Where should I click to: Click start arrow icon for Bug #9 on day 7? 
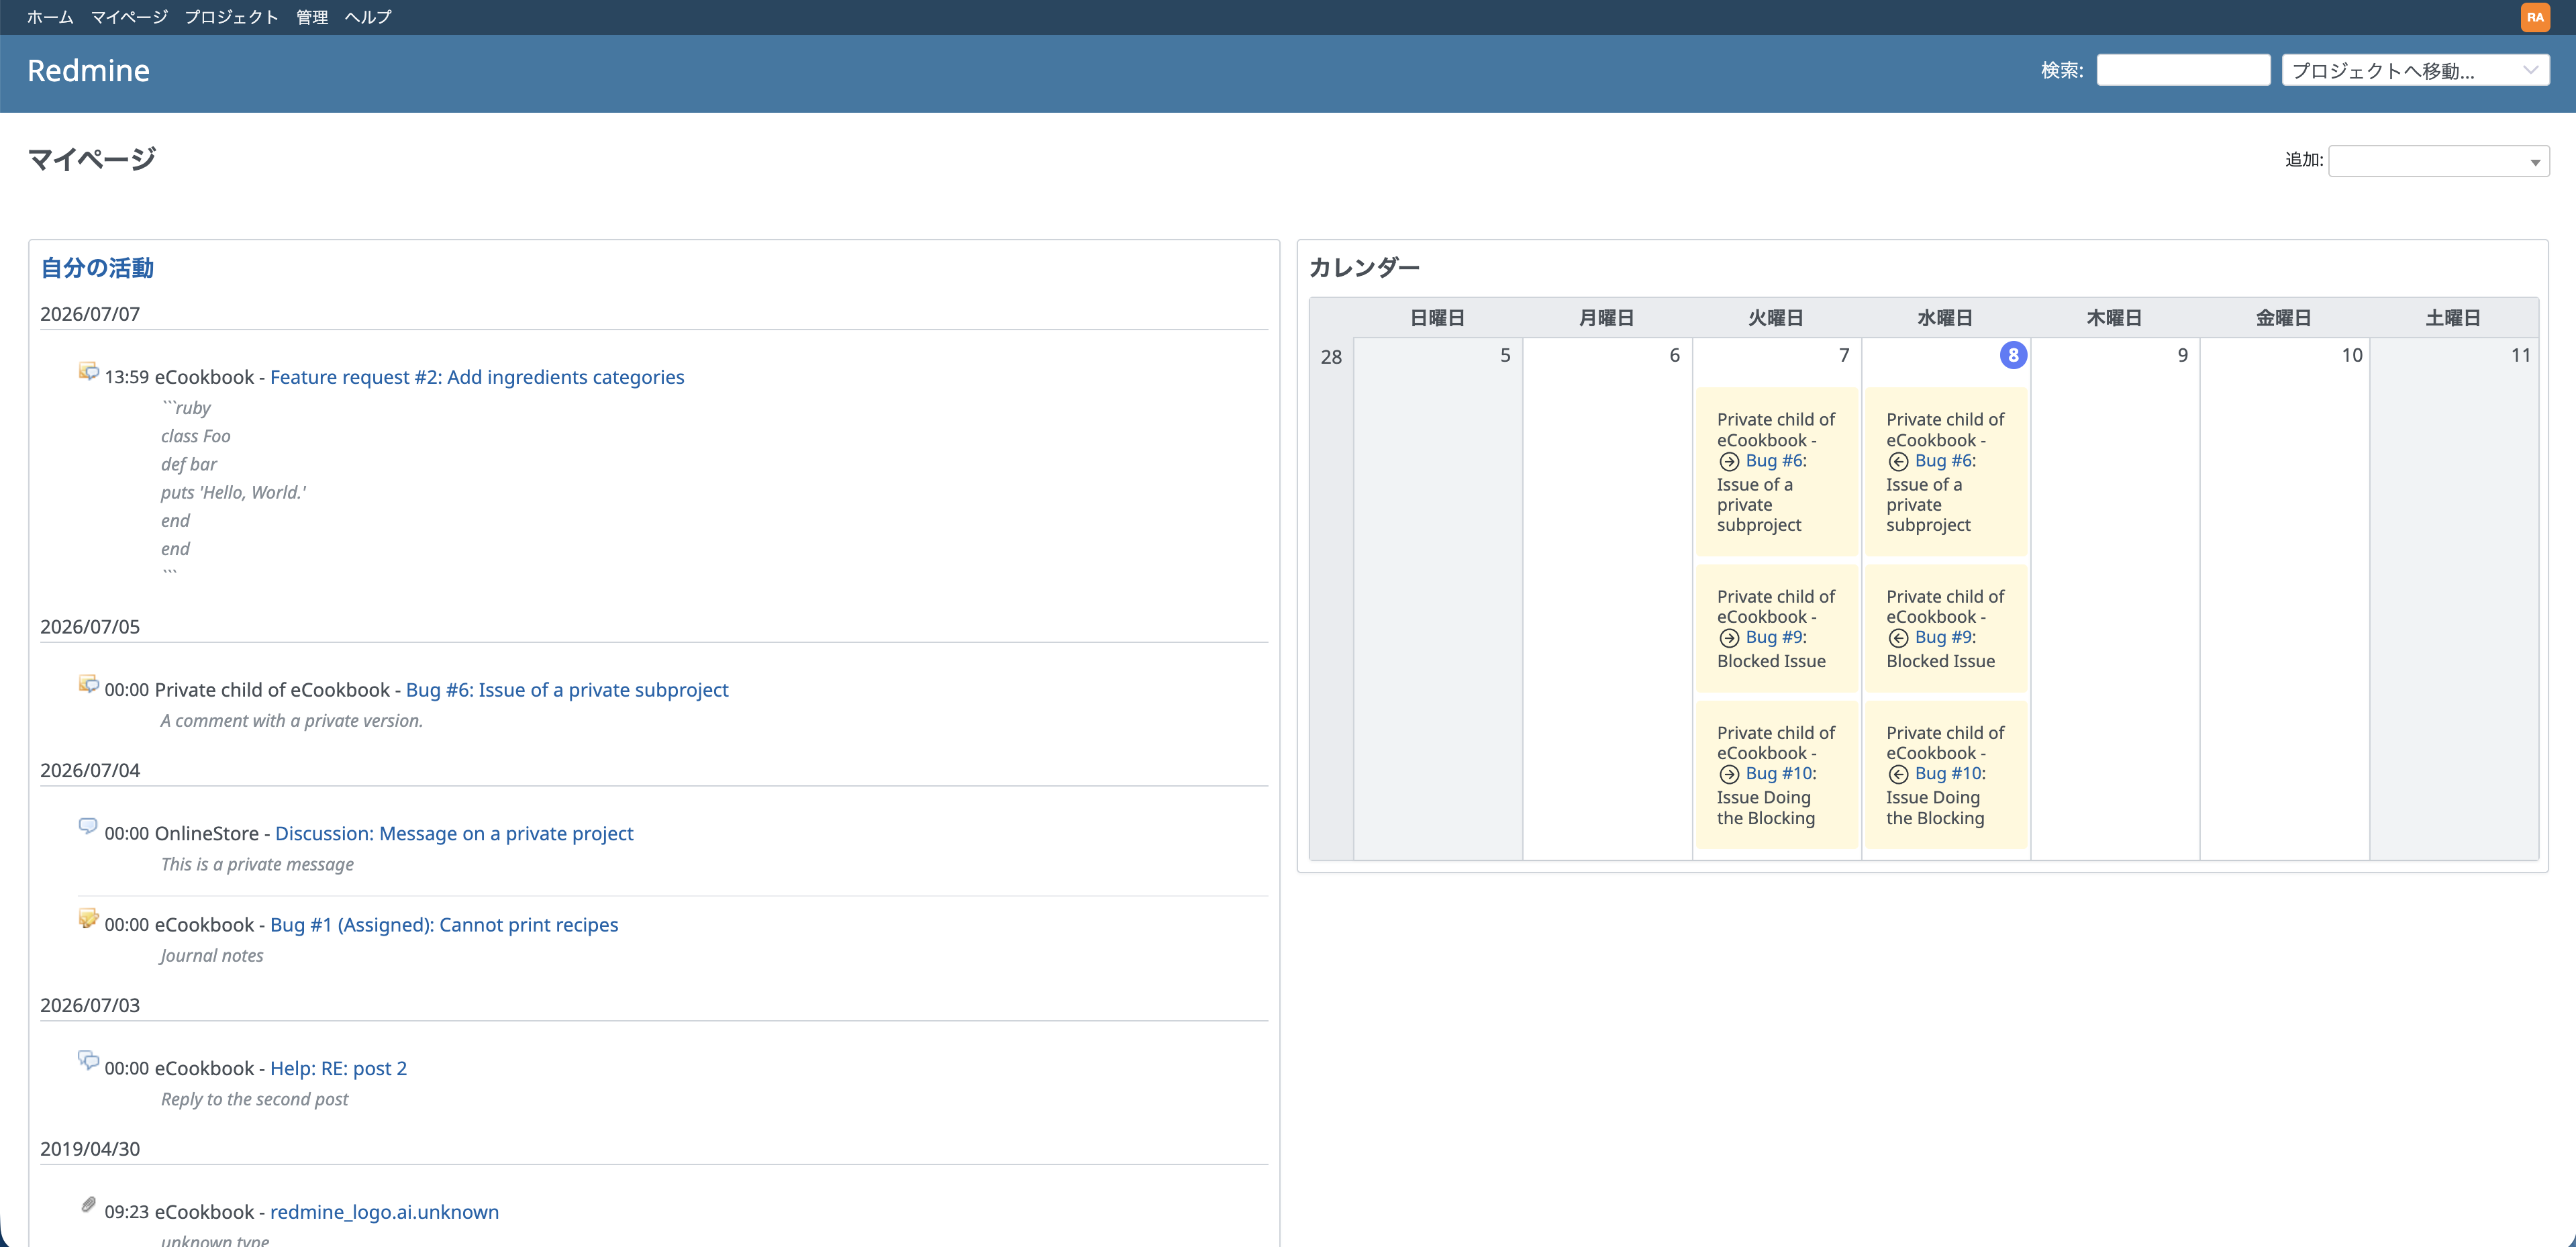click(1729, 638)
